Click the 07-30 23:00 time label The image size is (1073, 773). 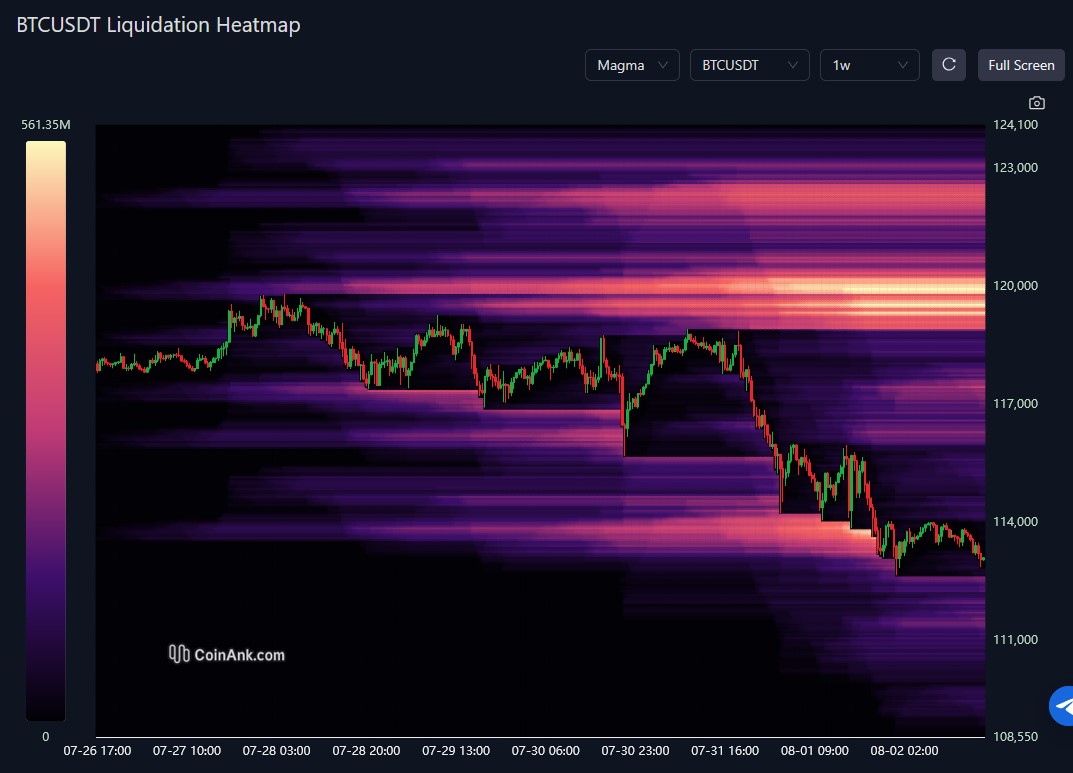[635, 751]
